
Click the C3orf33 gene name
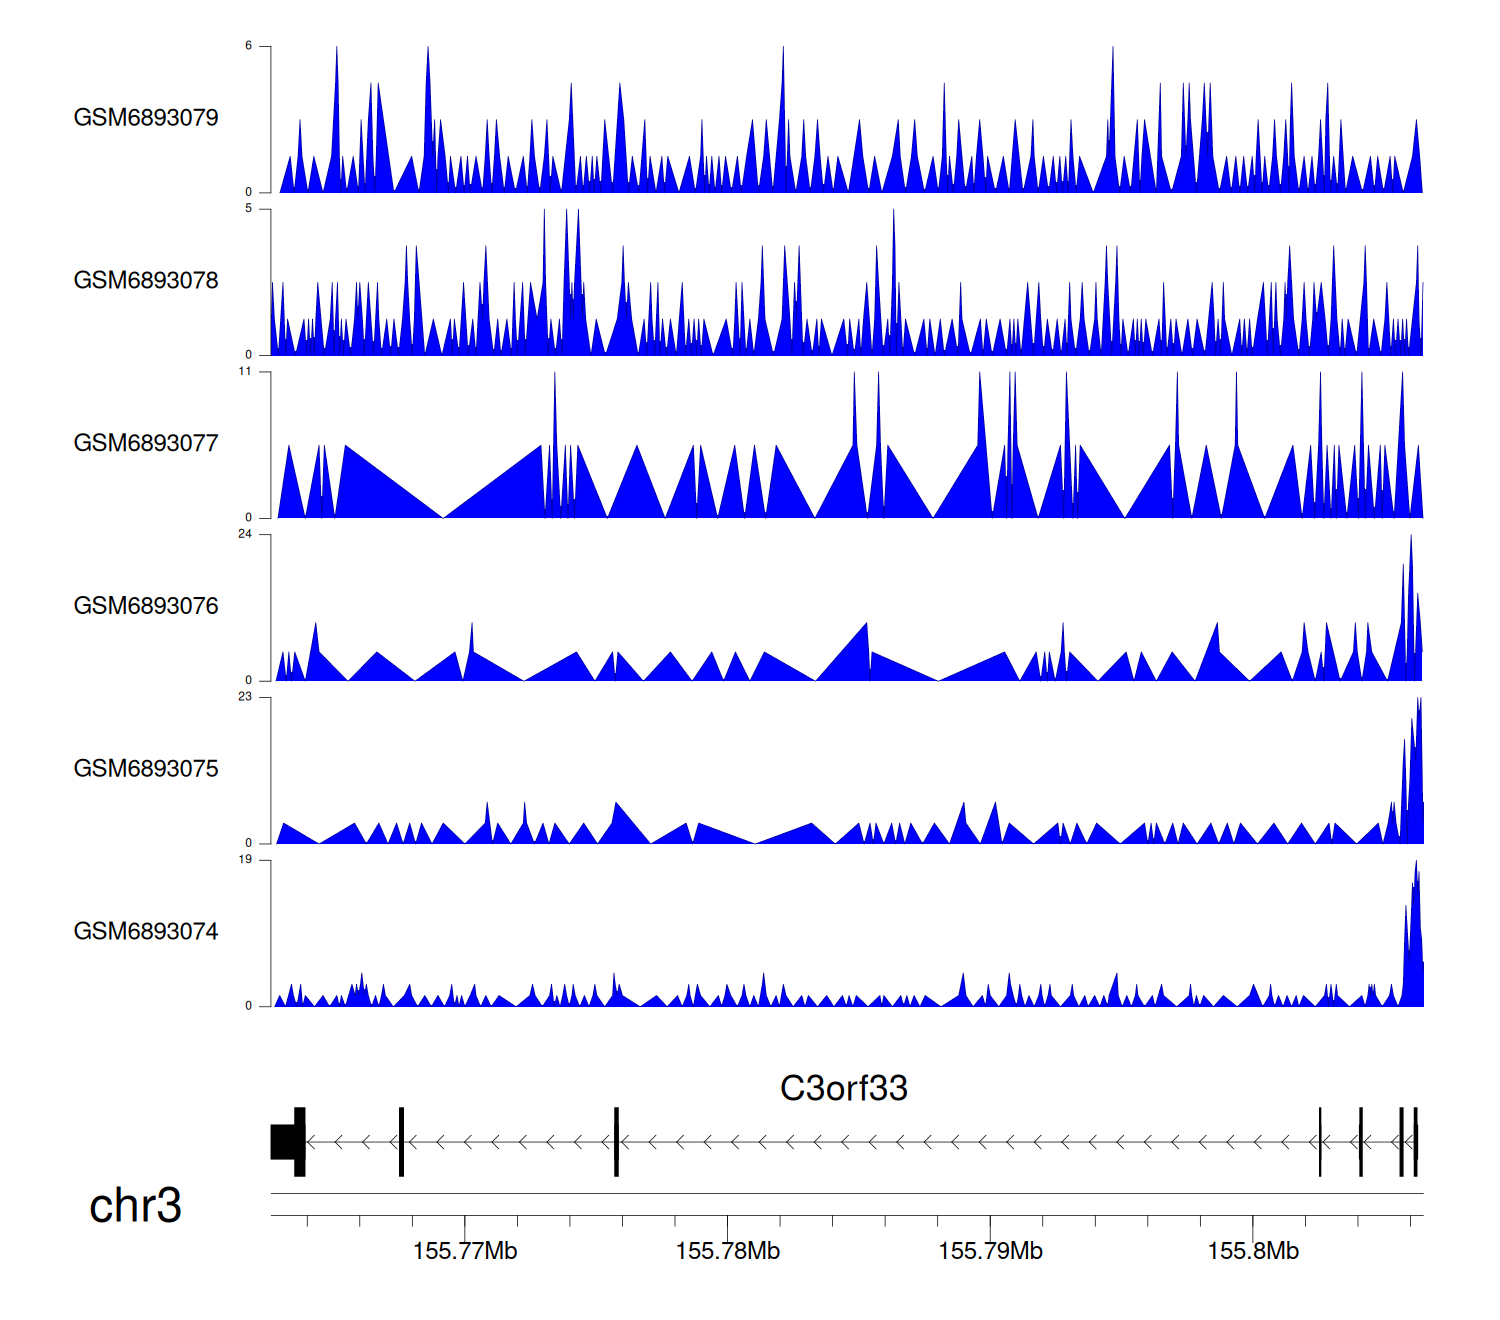pyautogui.click(x=843, y=1088)
